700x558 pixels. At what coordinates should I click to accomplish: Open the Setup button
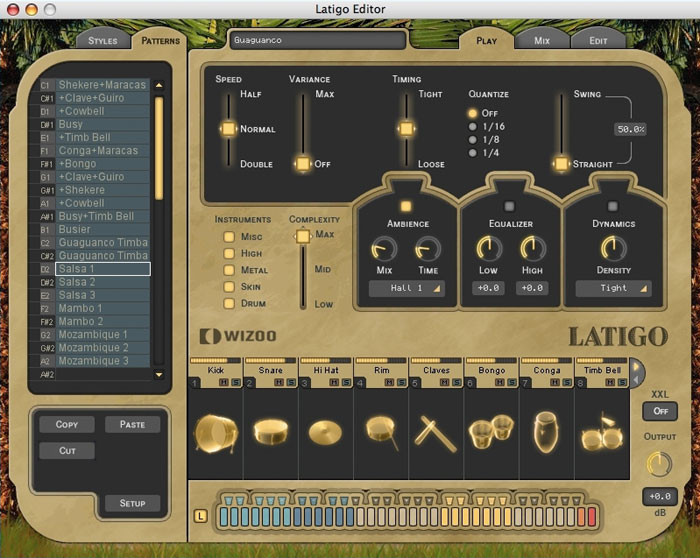132,504
